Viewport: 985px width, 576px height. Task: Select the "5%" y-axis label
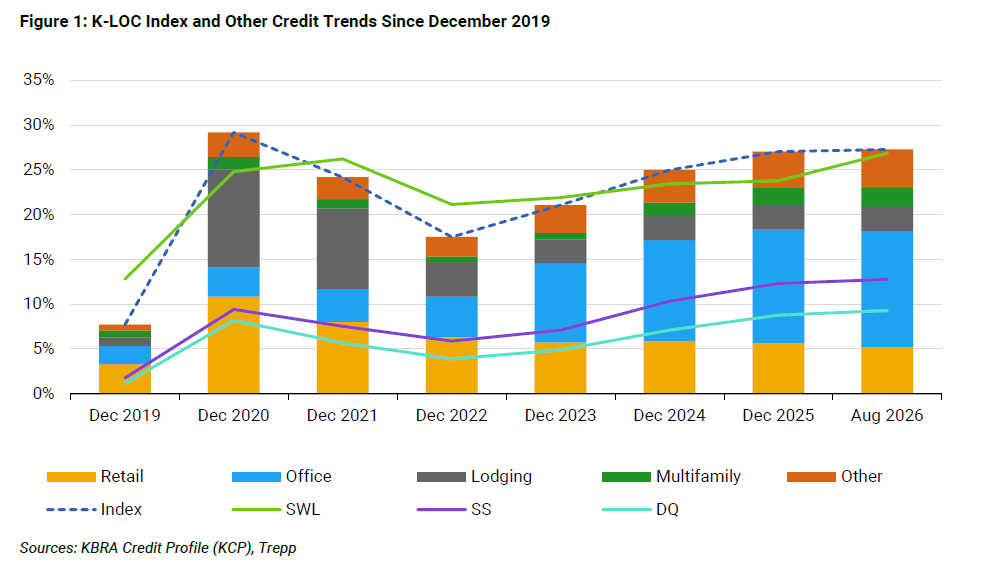click(43, 349)
